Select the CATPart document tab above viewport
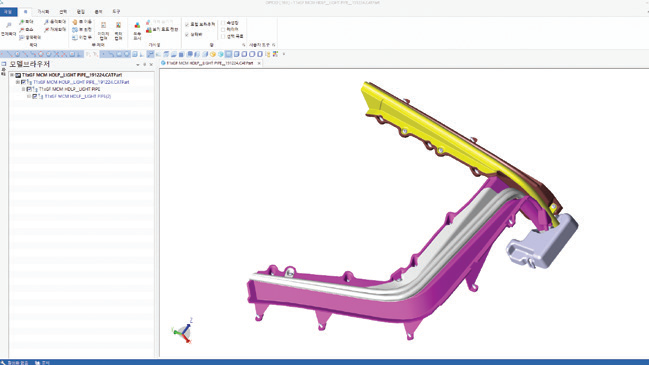 (x=209, y=63)
